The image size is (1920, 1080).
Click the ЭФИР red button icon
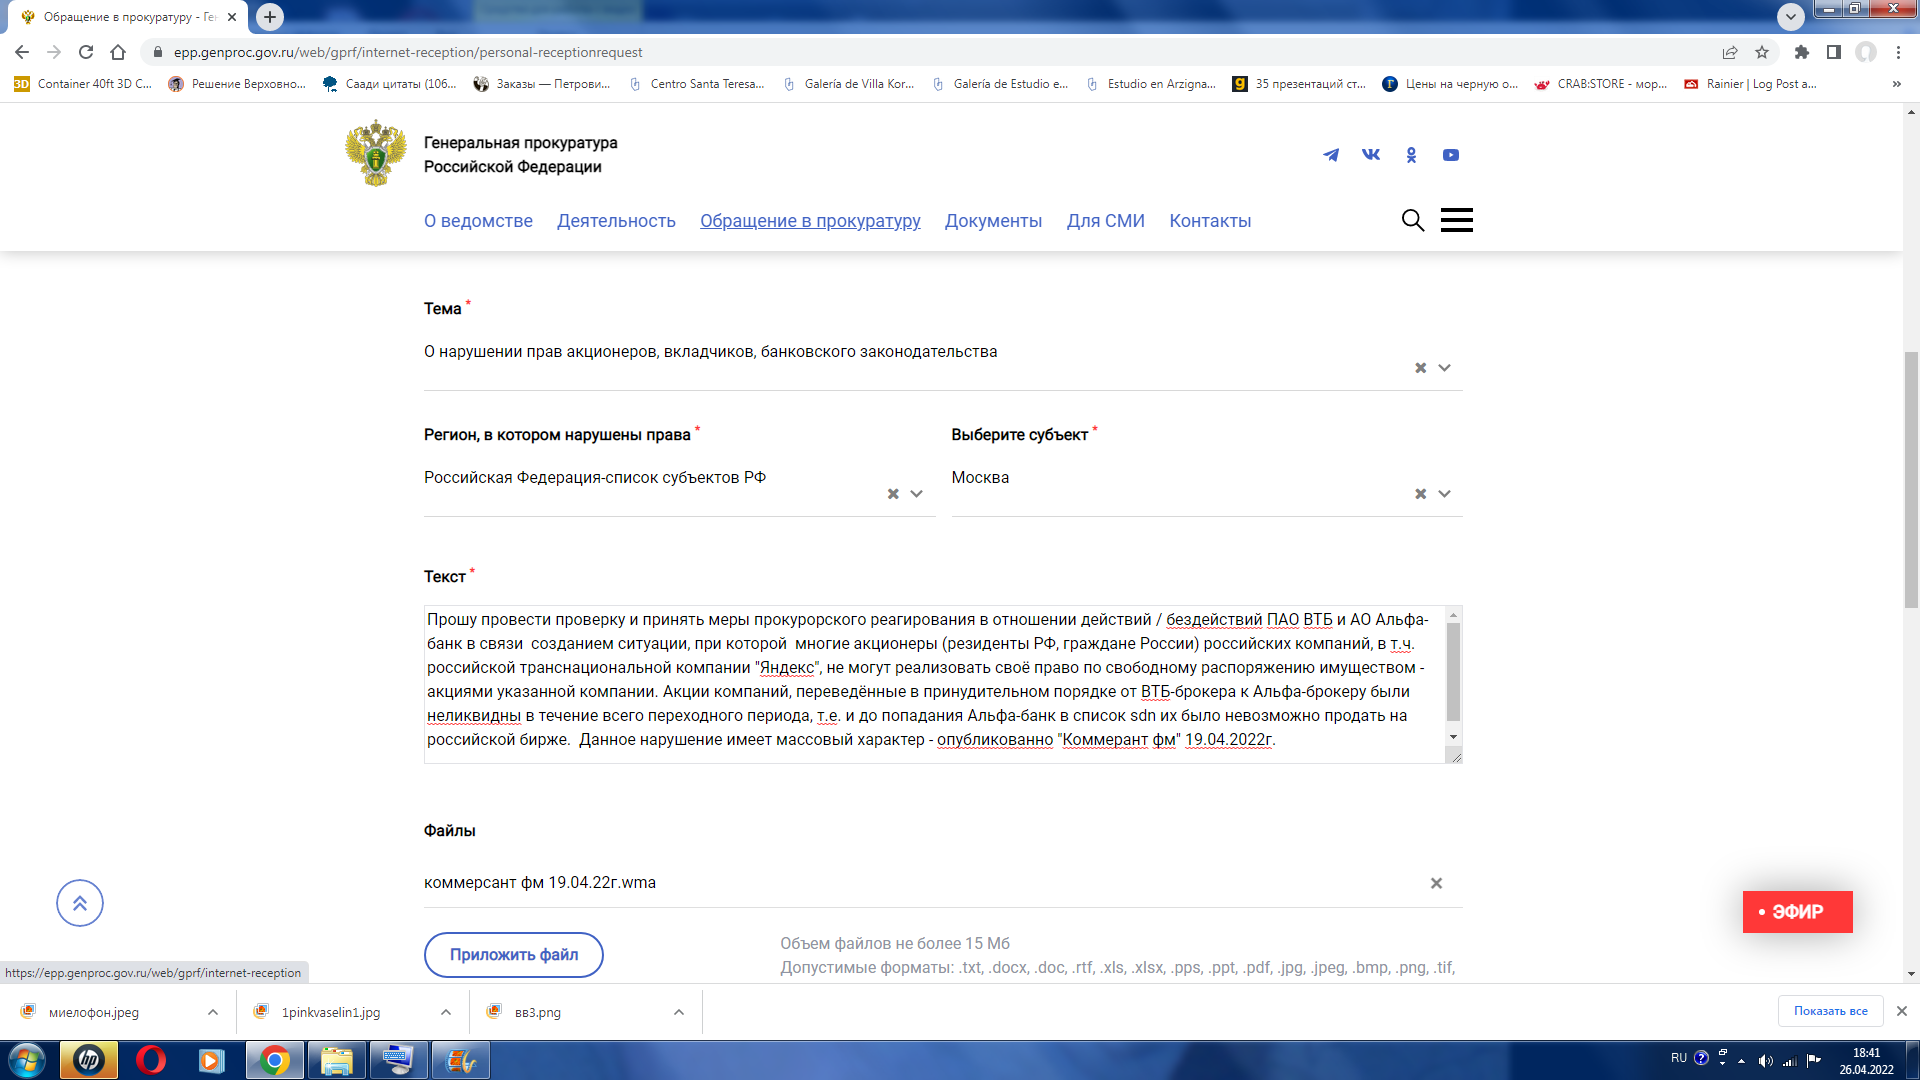(x=1797, y=911)
